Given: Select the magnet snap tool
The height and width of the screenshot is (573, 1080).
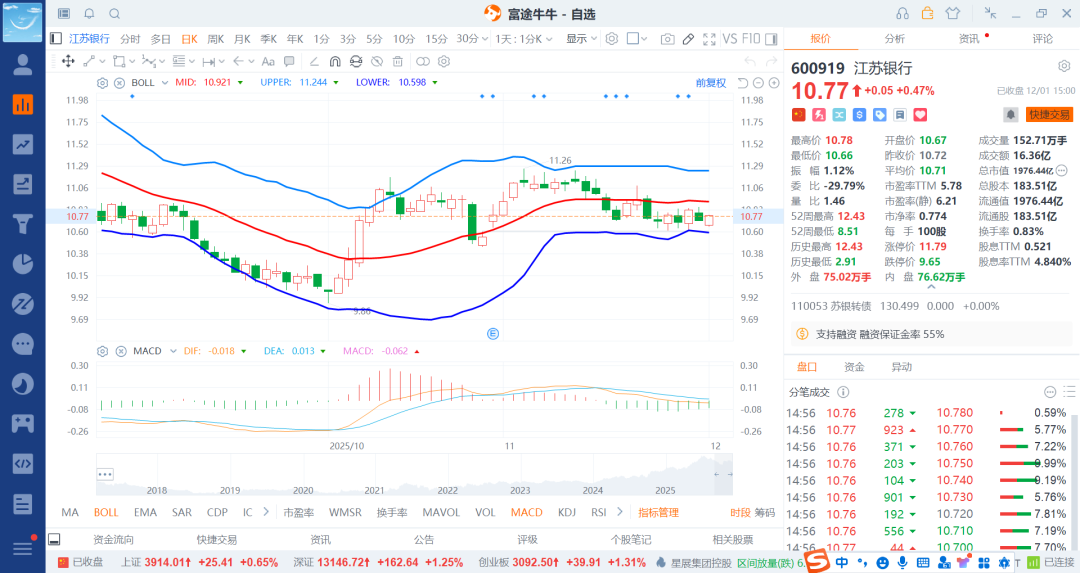Looking at the screenshot, I should point(335,61).
